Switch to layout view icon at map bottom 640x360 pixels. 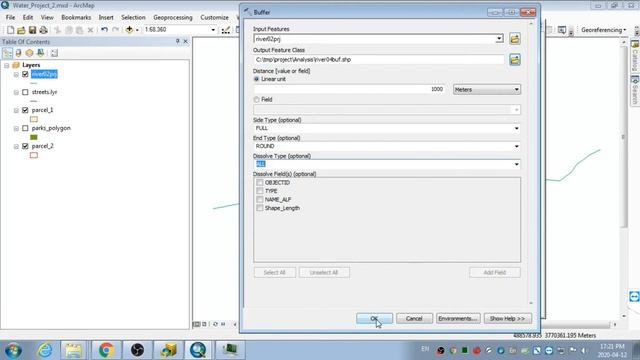pyautogui.click(x=204, y=324)
